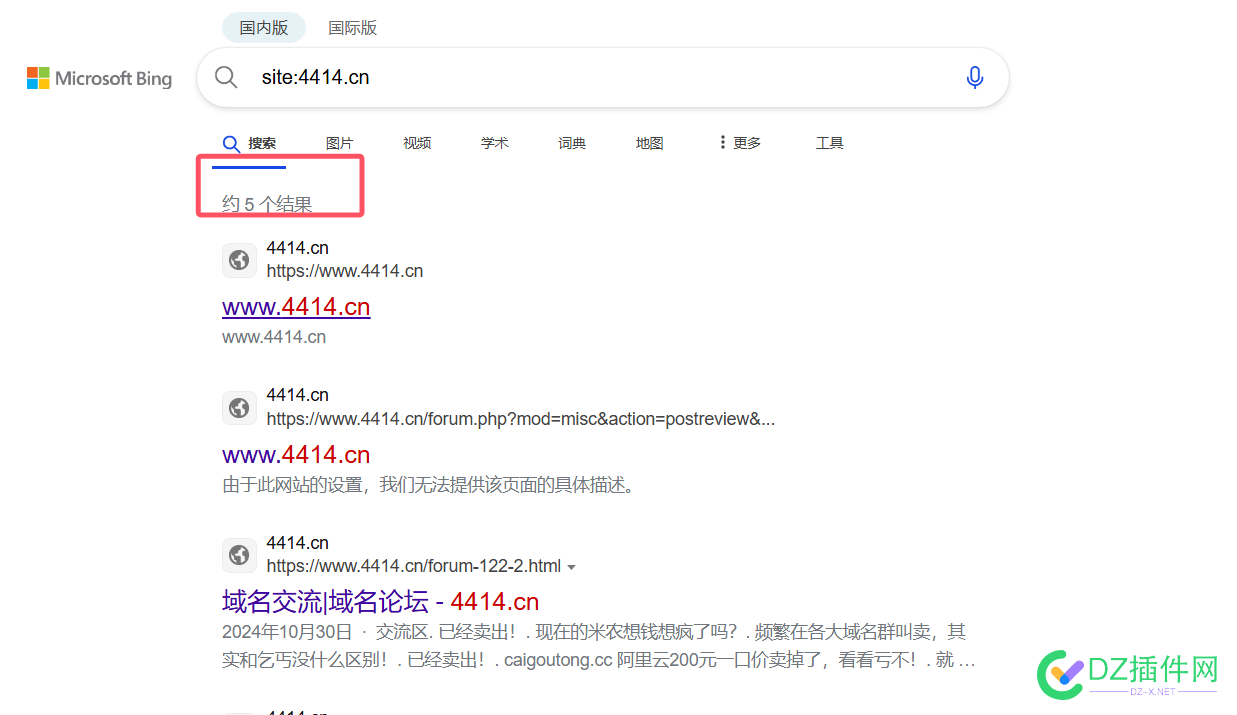Go to the 学术 tab
Viewport: 1237px width, 715px height.
point(495,143)
